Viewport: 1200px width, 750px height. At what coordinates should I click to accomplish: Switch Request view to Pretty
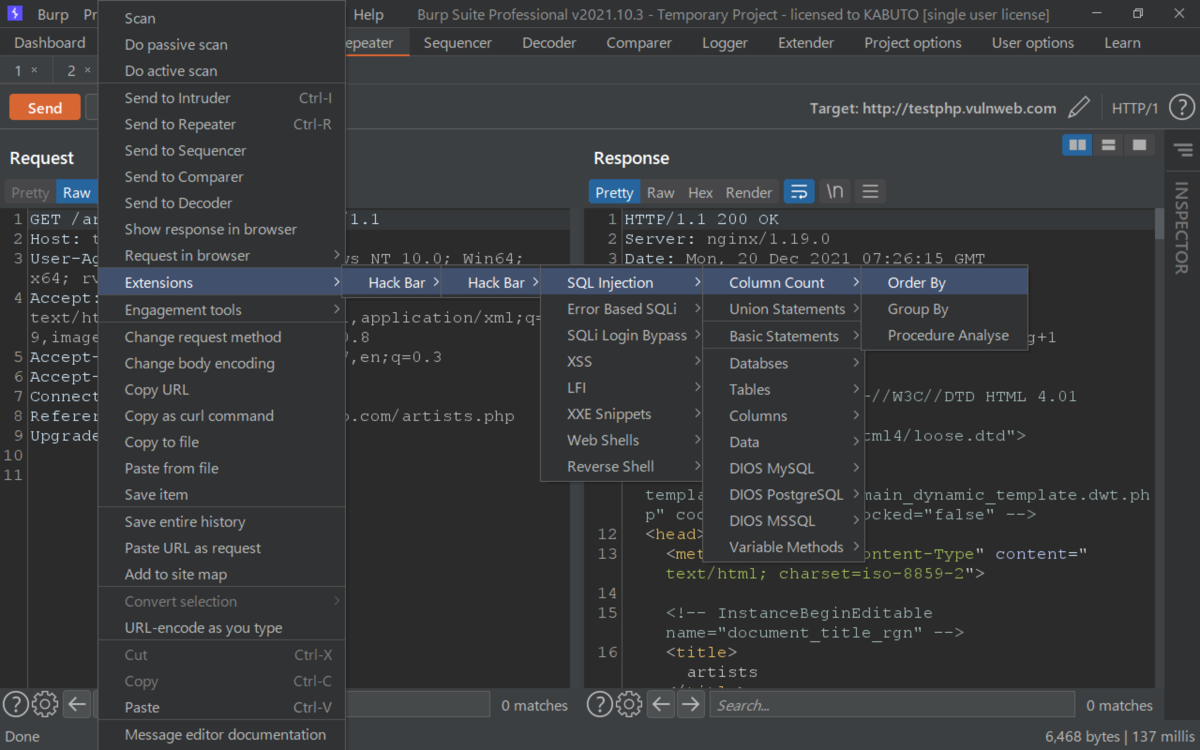(30, 193)
